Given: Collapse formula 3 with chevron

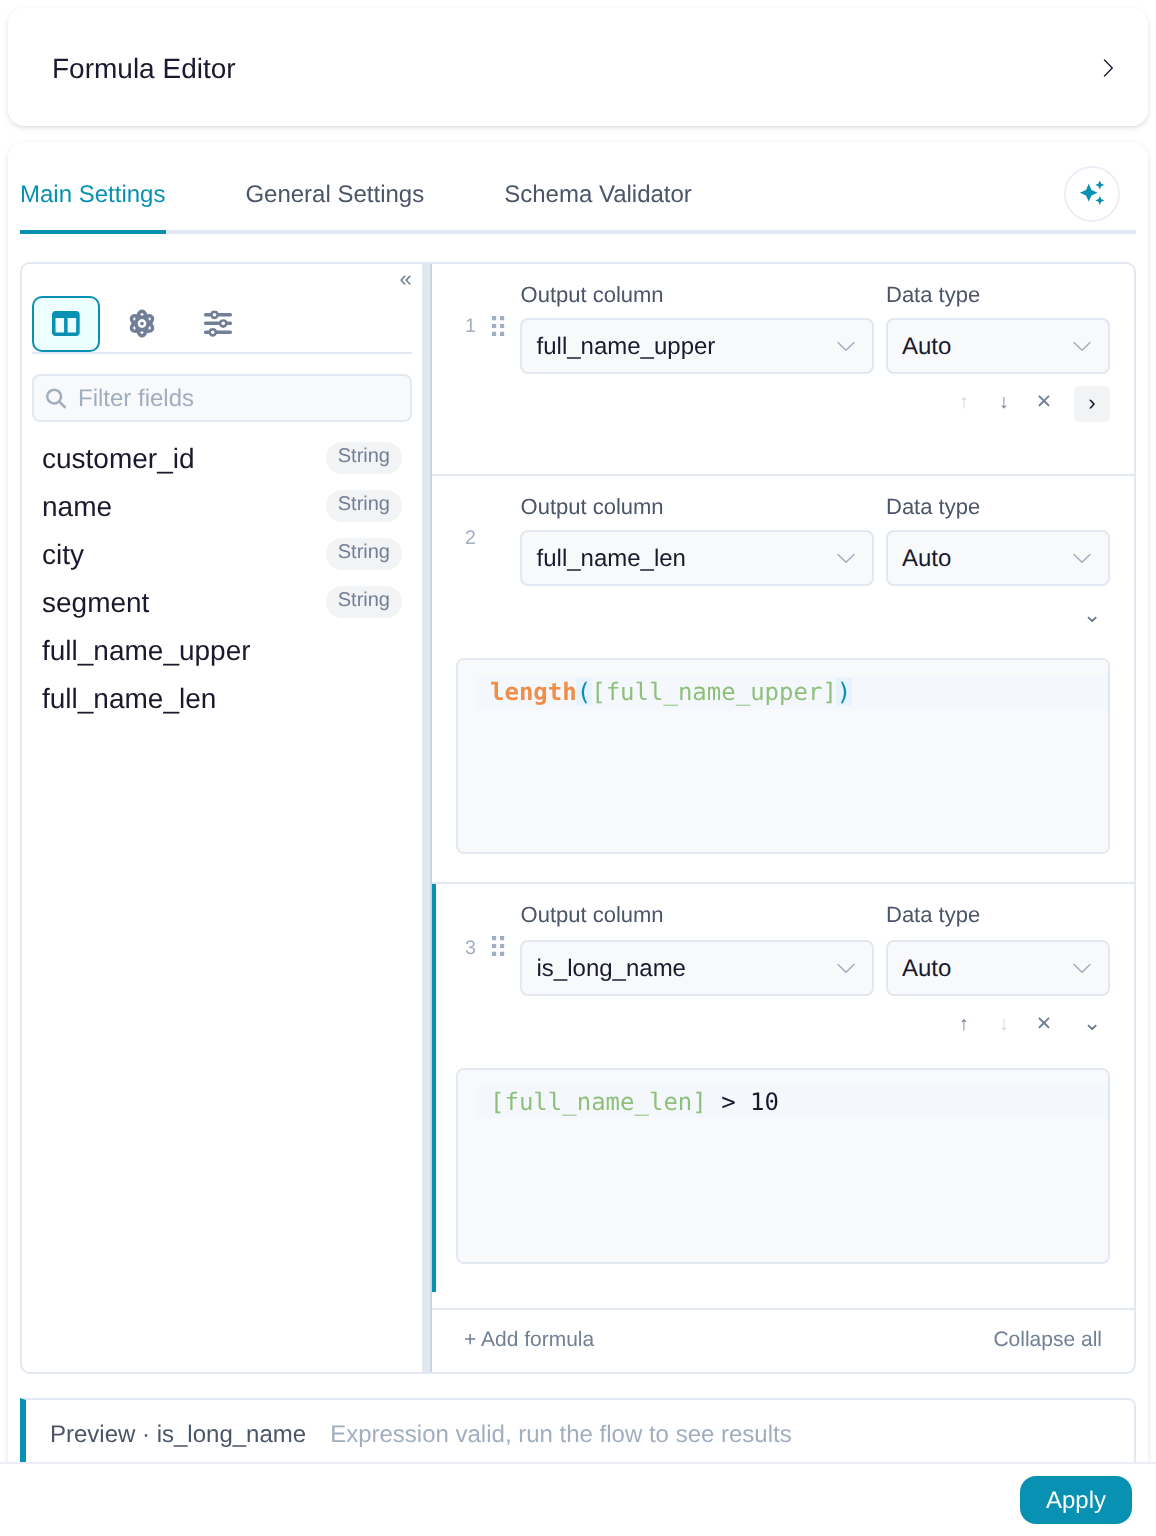Looking at the screenshot, I should [1092, 1026].
